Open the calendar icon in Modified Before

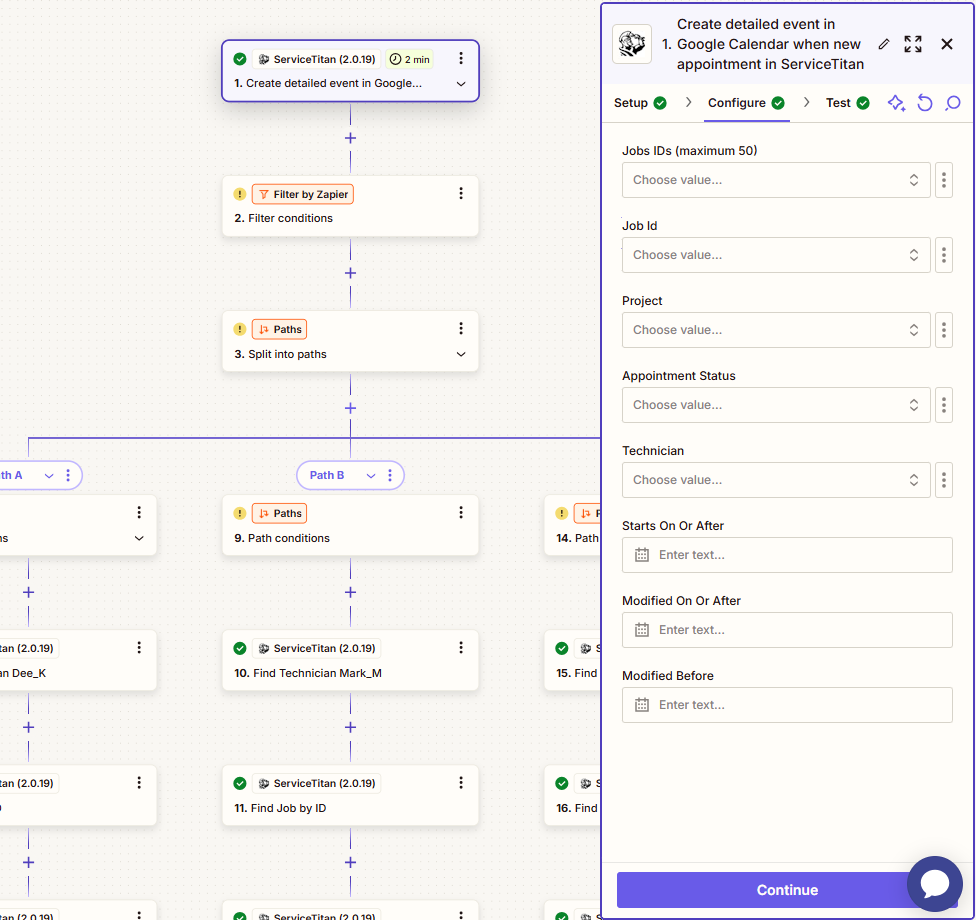[x=642, y=705]
